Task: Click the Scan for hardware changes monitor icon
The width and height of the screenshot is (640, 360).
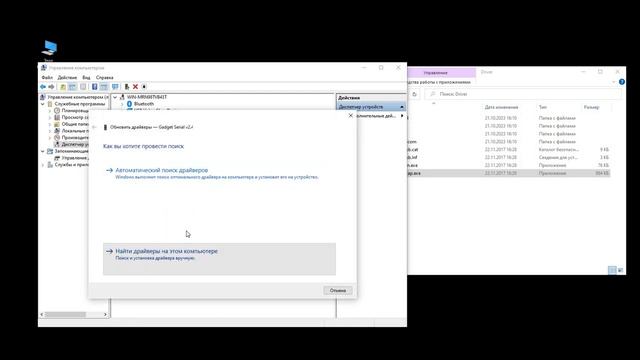Action: pyautogui.click(x=115, y=87)
